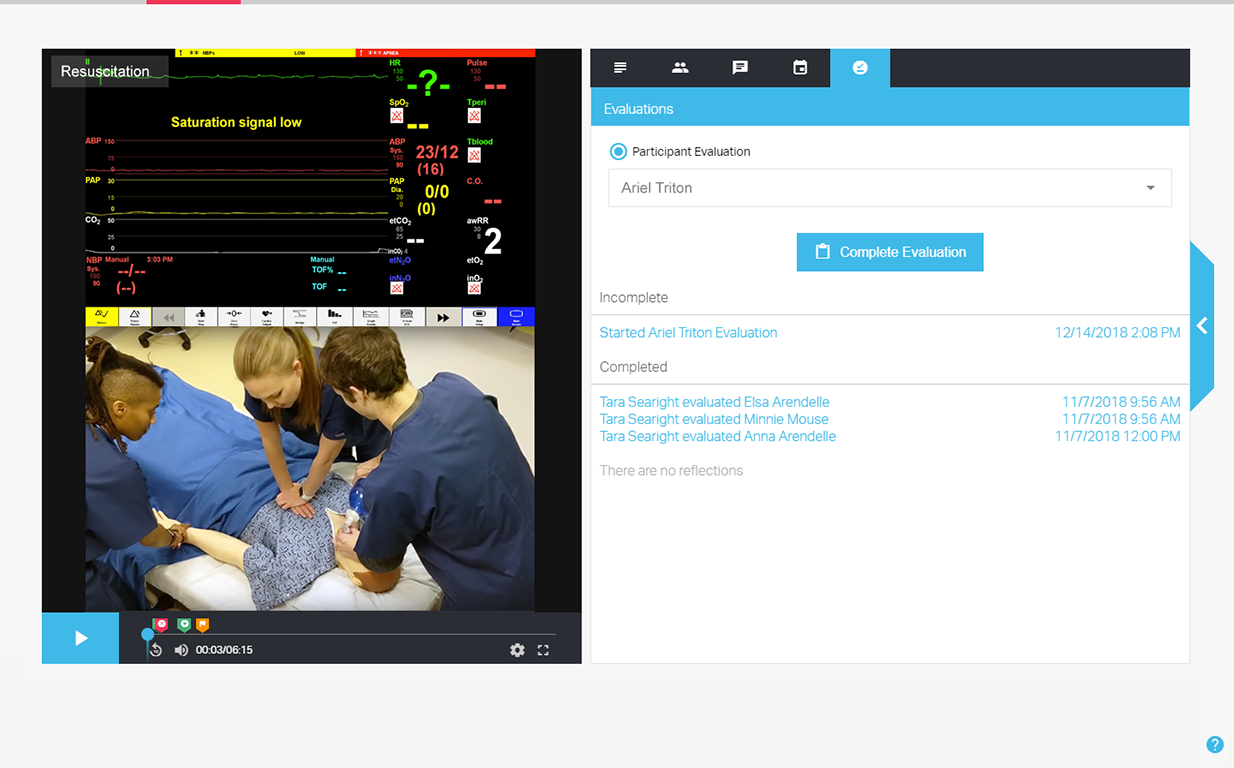Image resolution: width=1234 pixels, height=768 pixels.
Task: Open the Ariel Triton participant dropdown
Action: pos(889,188)
